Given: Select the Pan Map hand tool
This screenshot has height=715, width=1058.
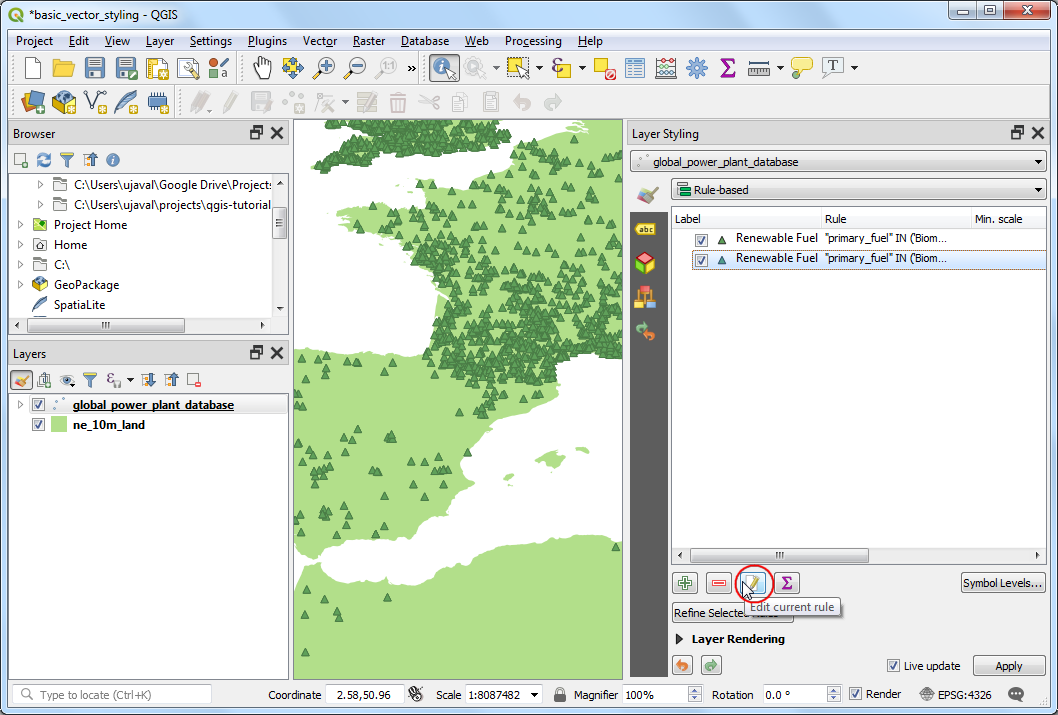Looking at the screenshot, I should click(x=261, y=68).
